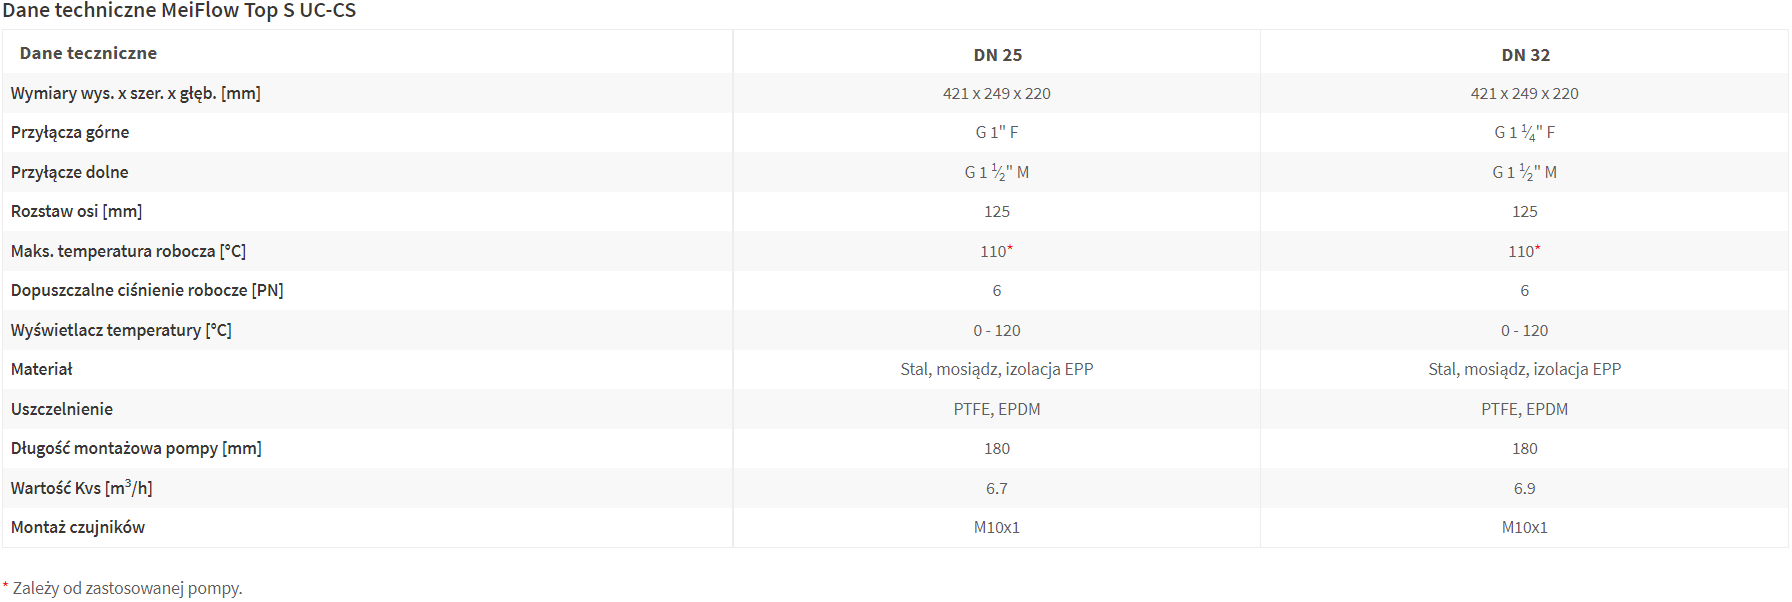
Task: Click G 1" F value under DN 25
Action: pos(997,132)
